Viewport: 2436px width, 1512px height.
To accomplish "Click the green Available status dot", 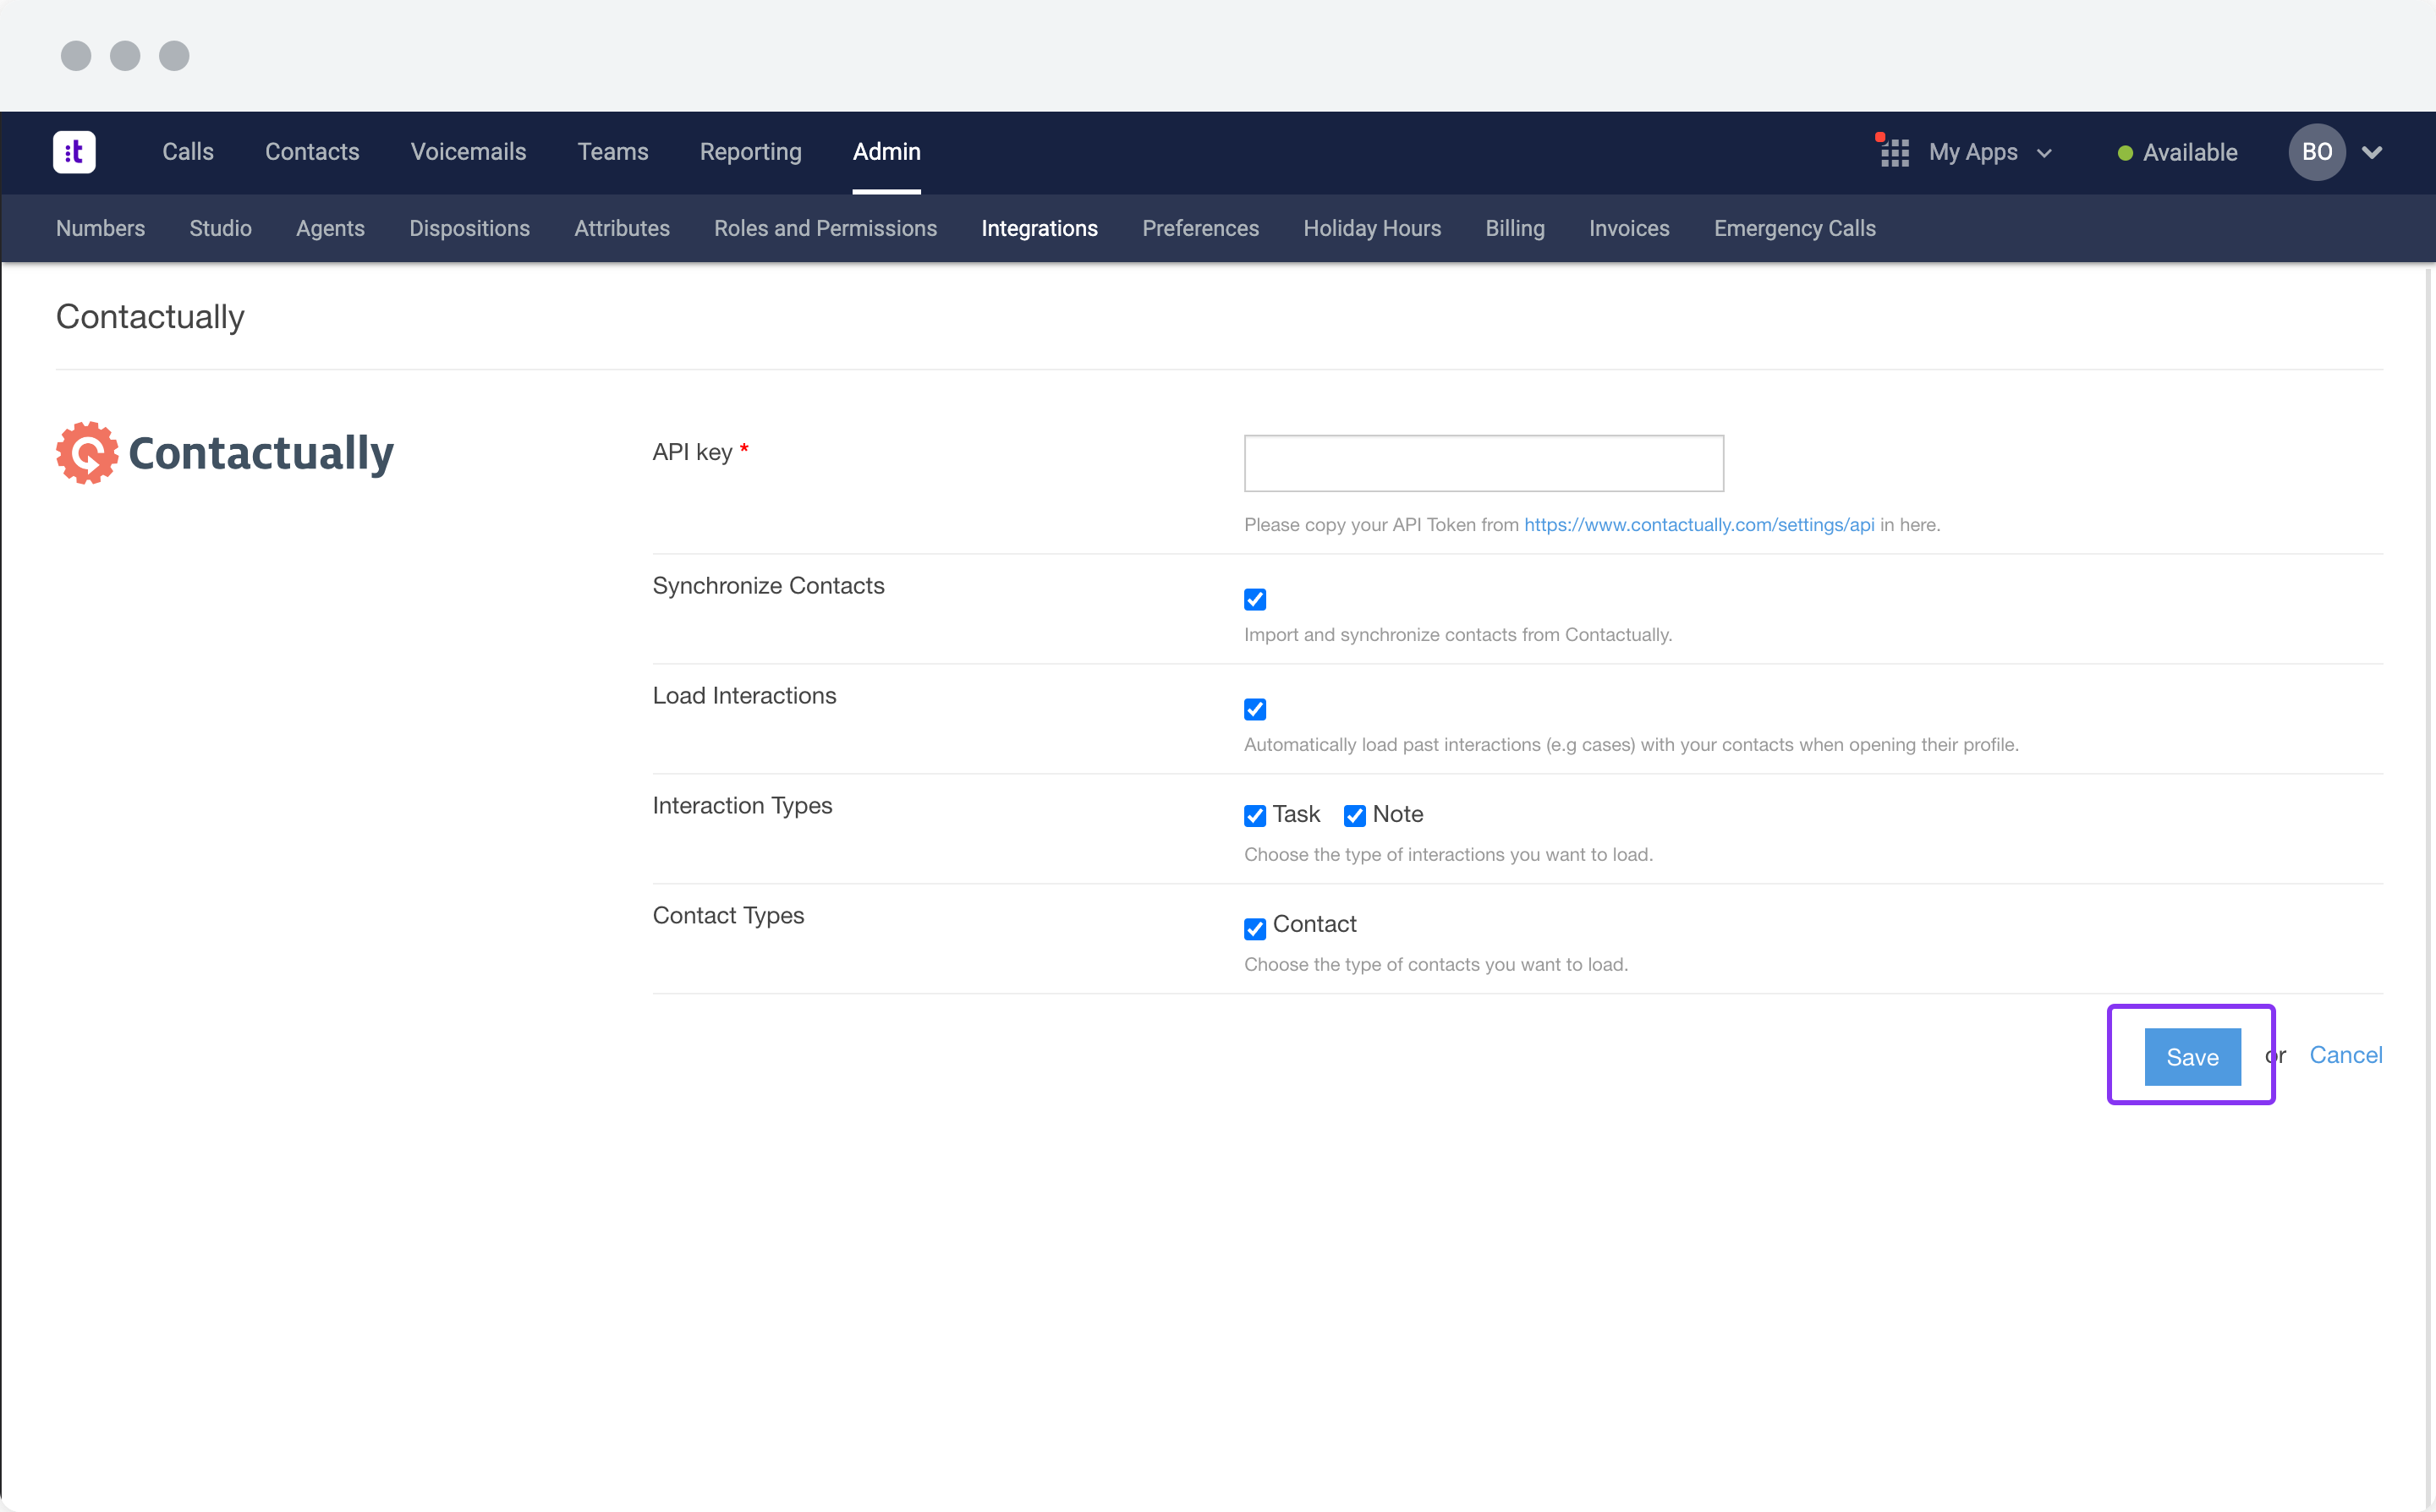I will (2125, 153).
